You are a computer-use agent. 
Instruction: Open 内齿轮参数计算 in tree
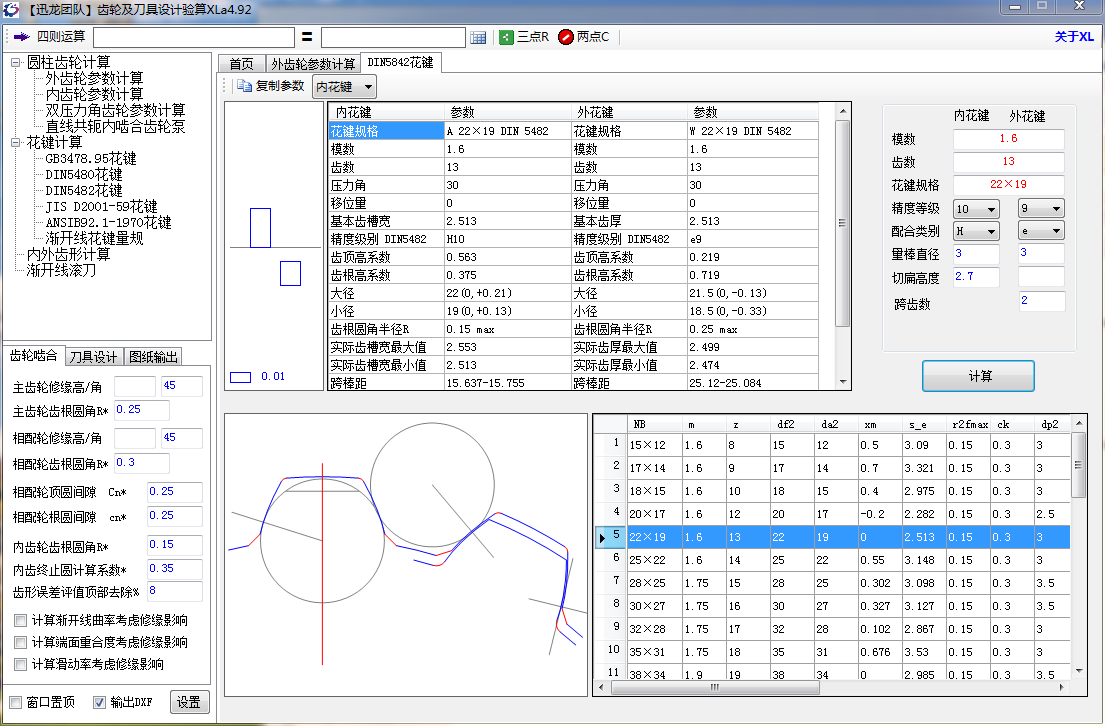coord(94,94)
